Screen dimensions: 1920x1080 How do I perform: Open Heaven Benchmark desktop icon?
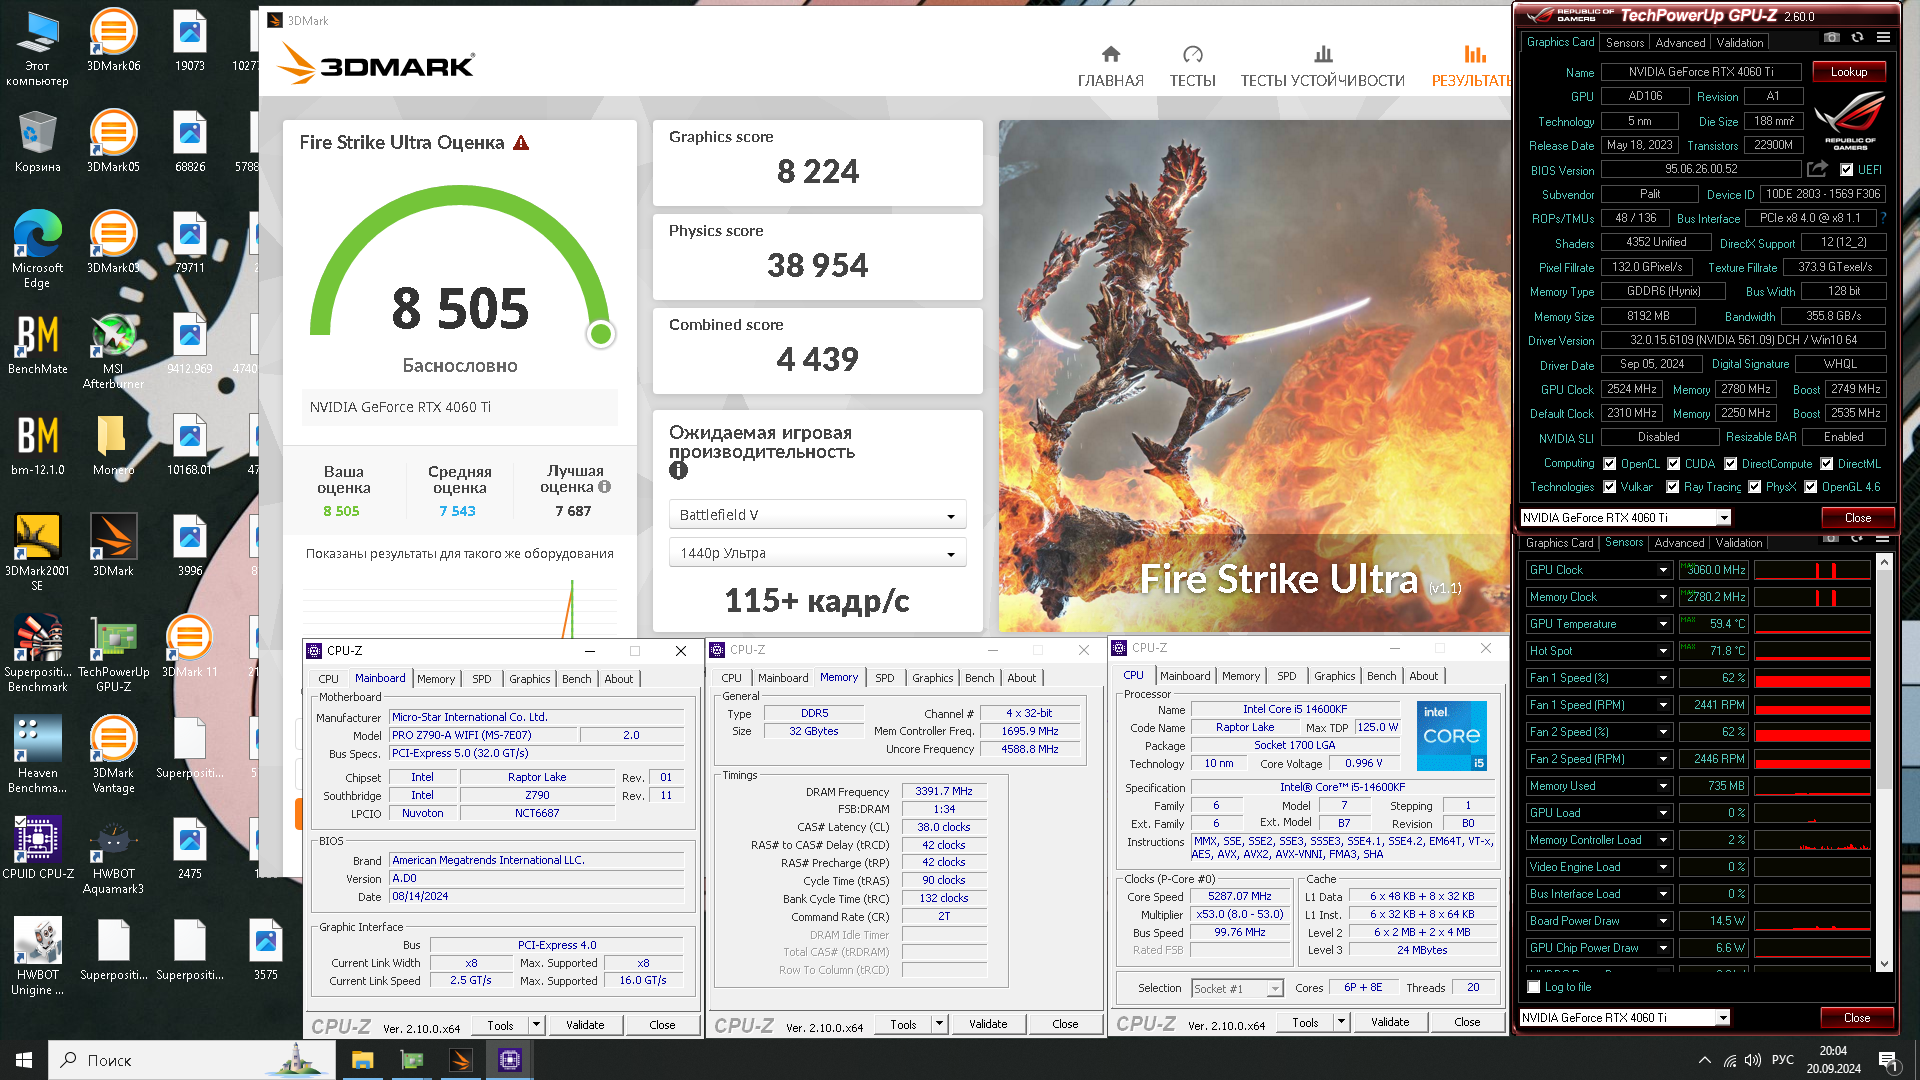37,754
